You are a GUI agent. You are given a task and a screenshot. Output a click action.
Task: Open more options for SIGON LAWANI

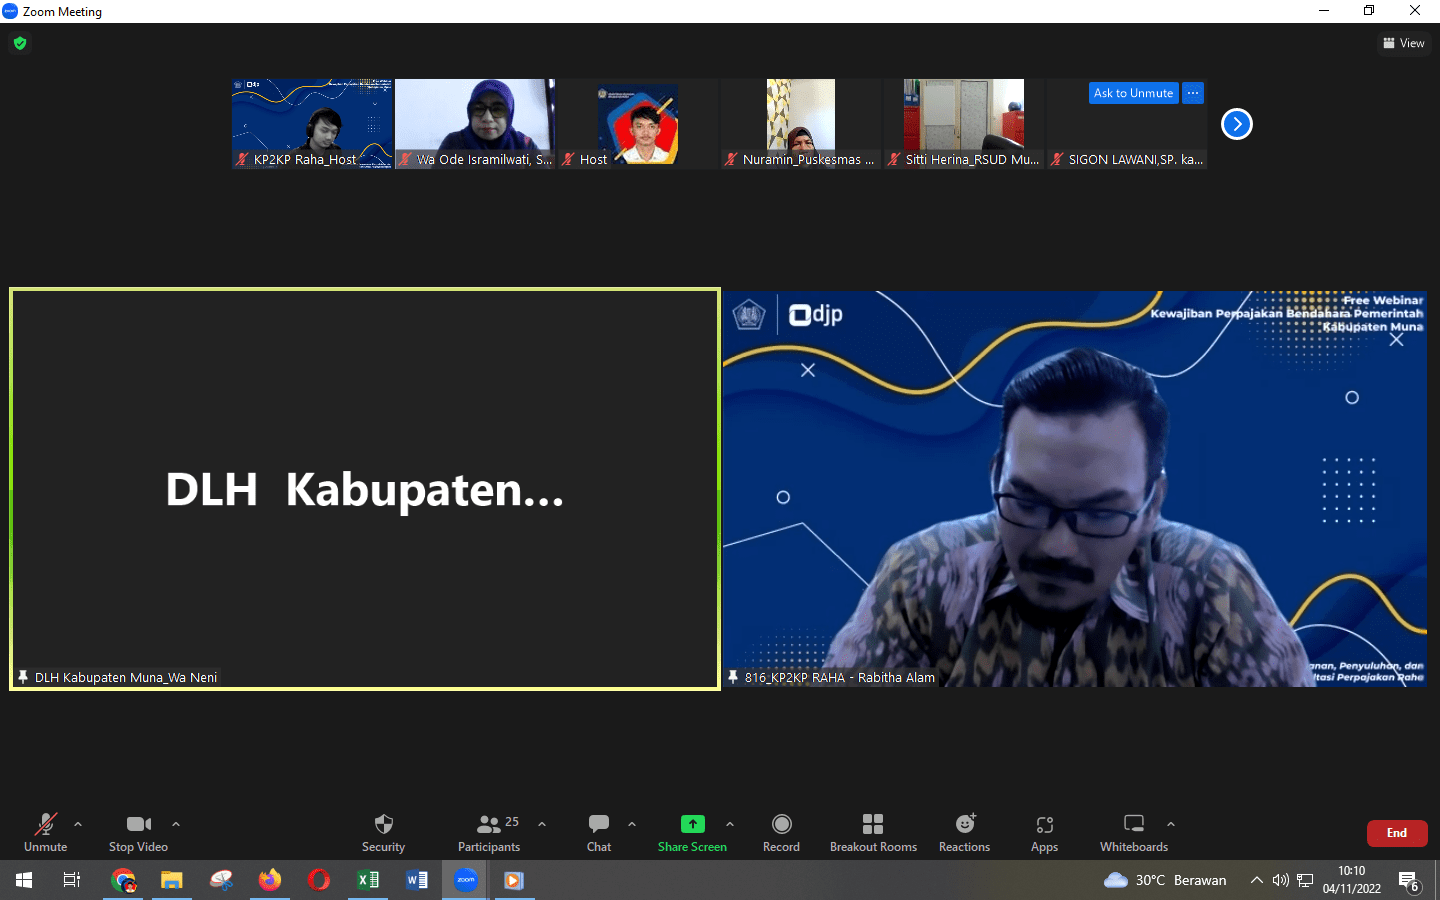[1193, 93]
